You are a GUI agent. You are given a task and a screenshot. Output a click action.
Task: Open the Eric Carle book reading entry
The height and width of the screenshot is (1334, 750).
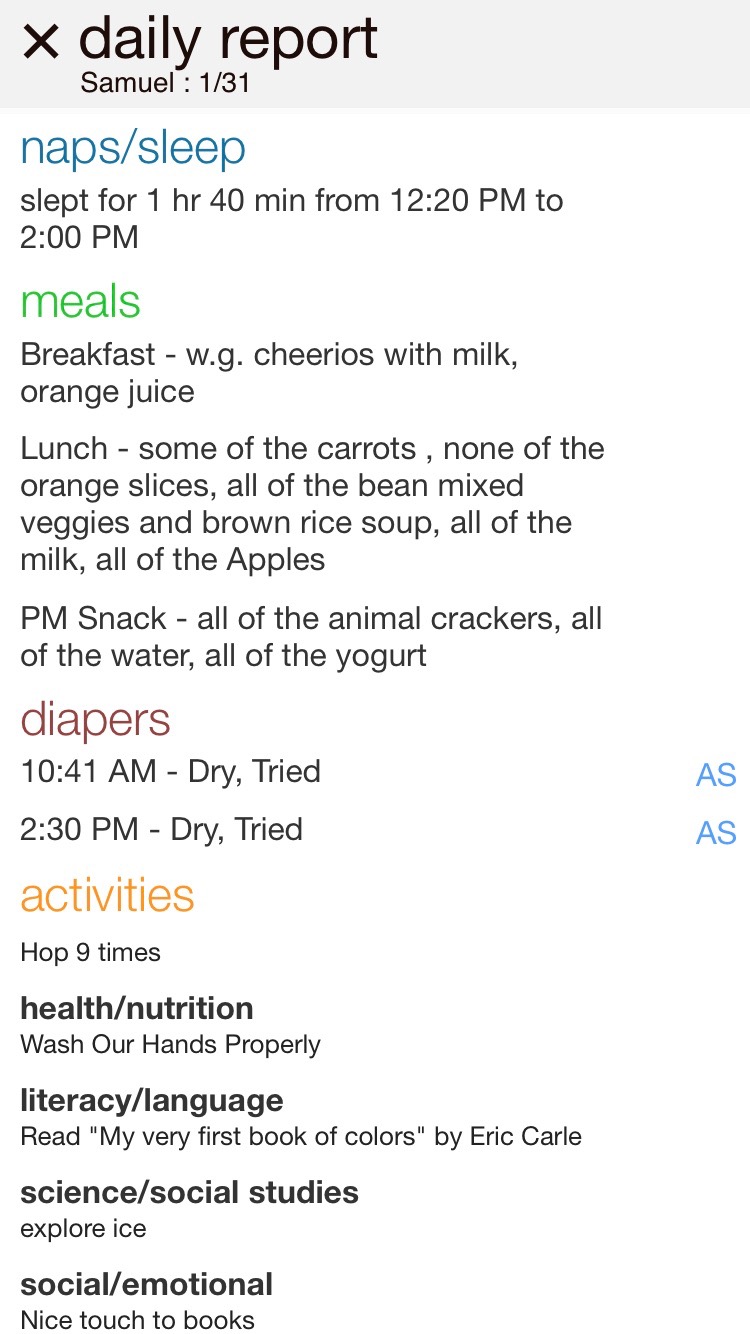point(301,1137)
